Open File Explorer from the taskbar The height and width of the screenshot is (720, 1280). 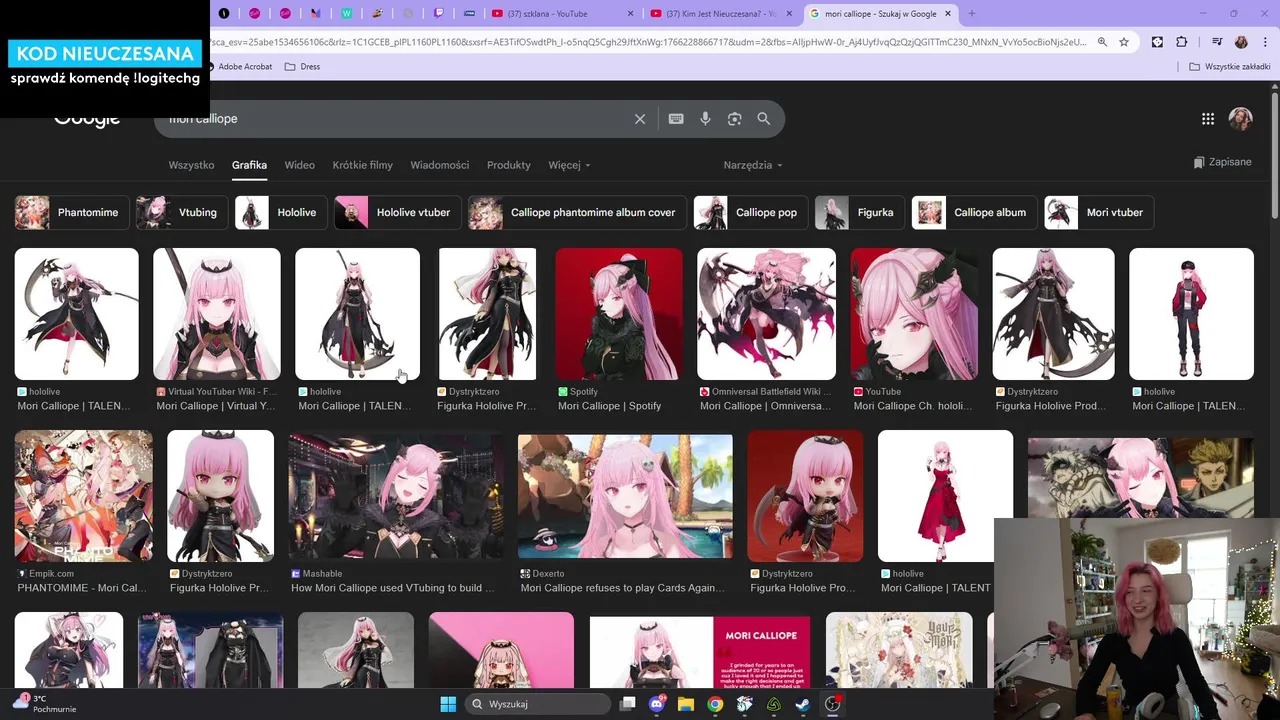(686, 704)
